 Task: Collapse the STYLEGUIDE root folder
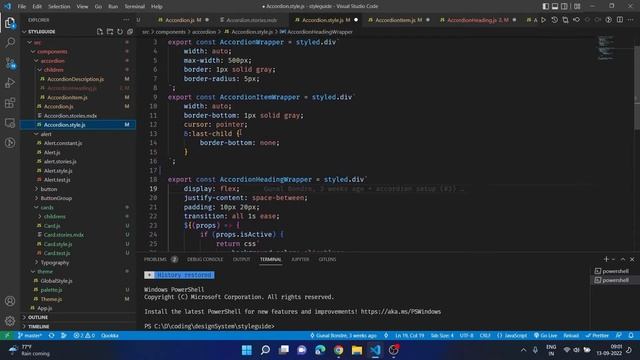(78, 31)
